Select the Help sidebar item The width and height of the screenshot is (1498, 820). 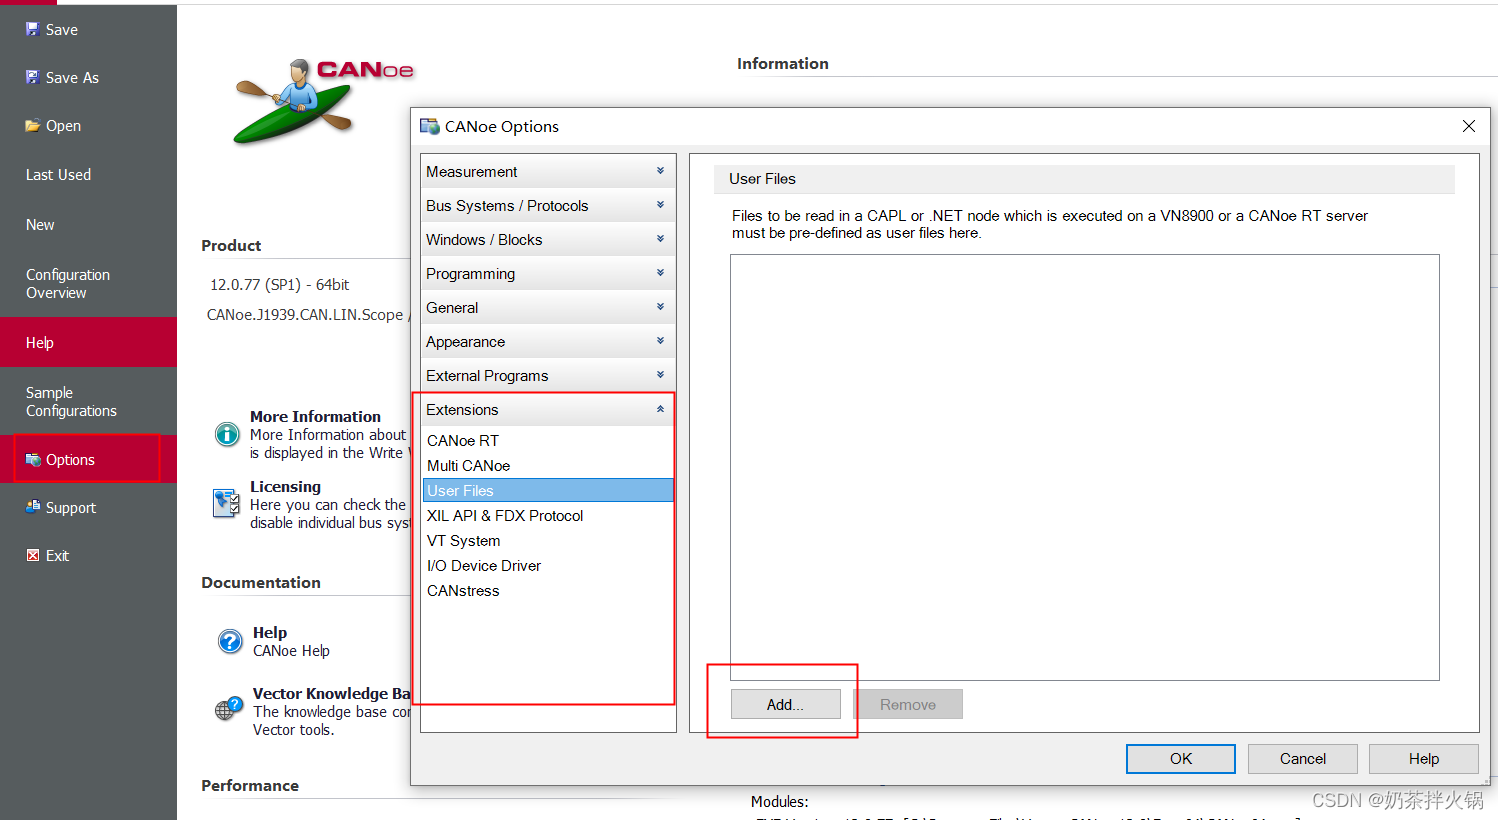click(88, 342)
